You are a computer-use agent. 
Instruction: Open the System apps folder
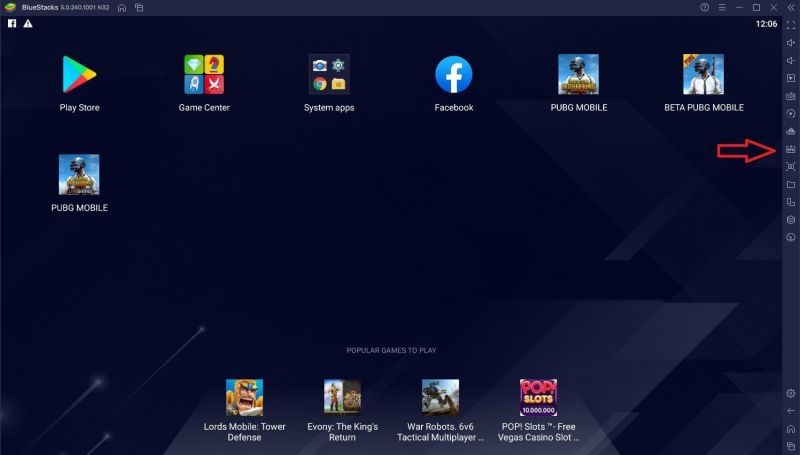(x=329, y=75)
